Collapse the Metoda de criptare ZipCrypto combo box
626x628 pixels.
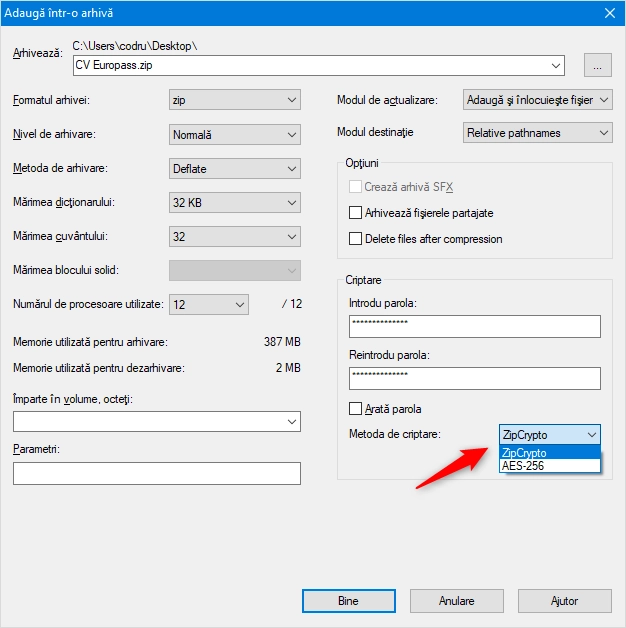point(550,435)
